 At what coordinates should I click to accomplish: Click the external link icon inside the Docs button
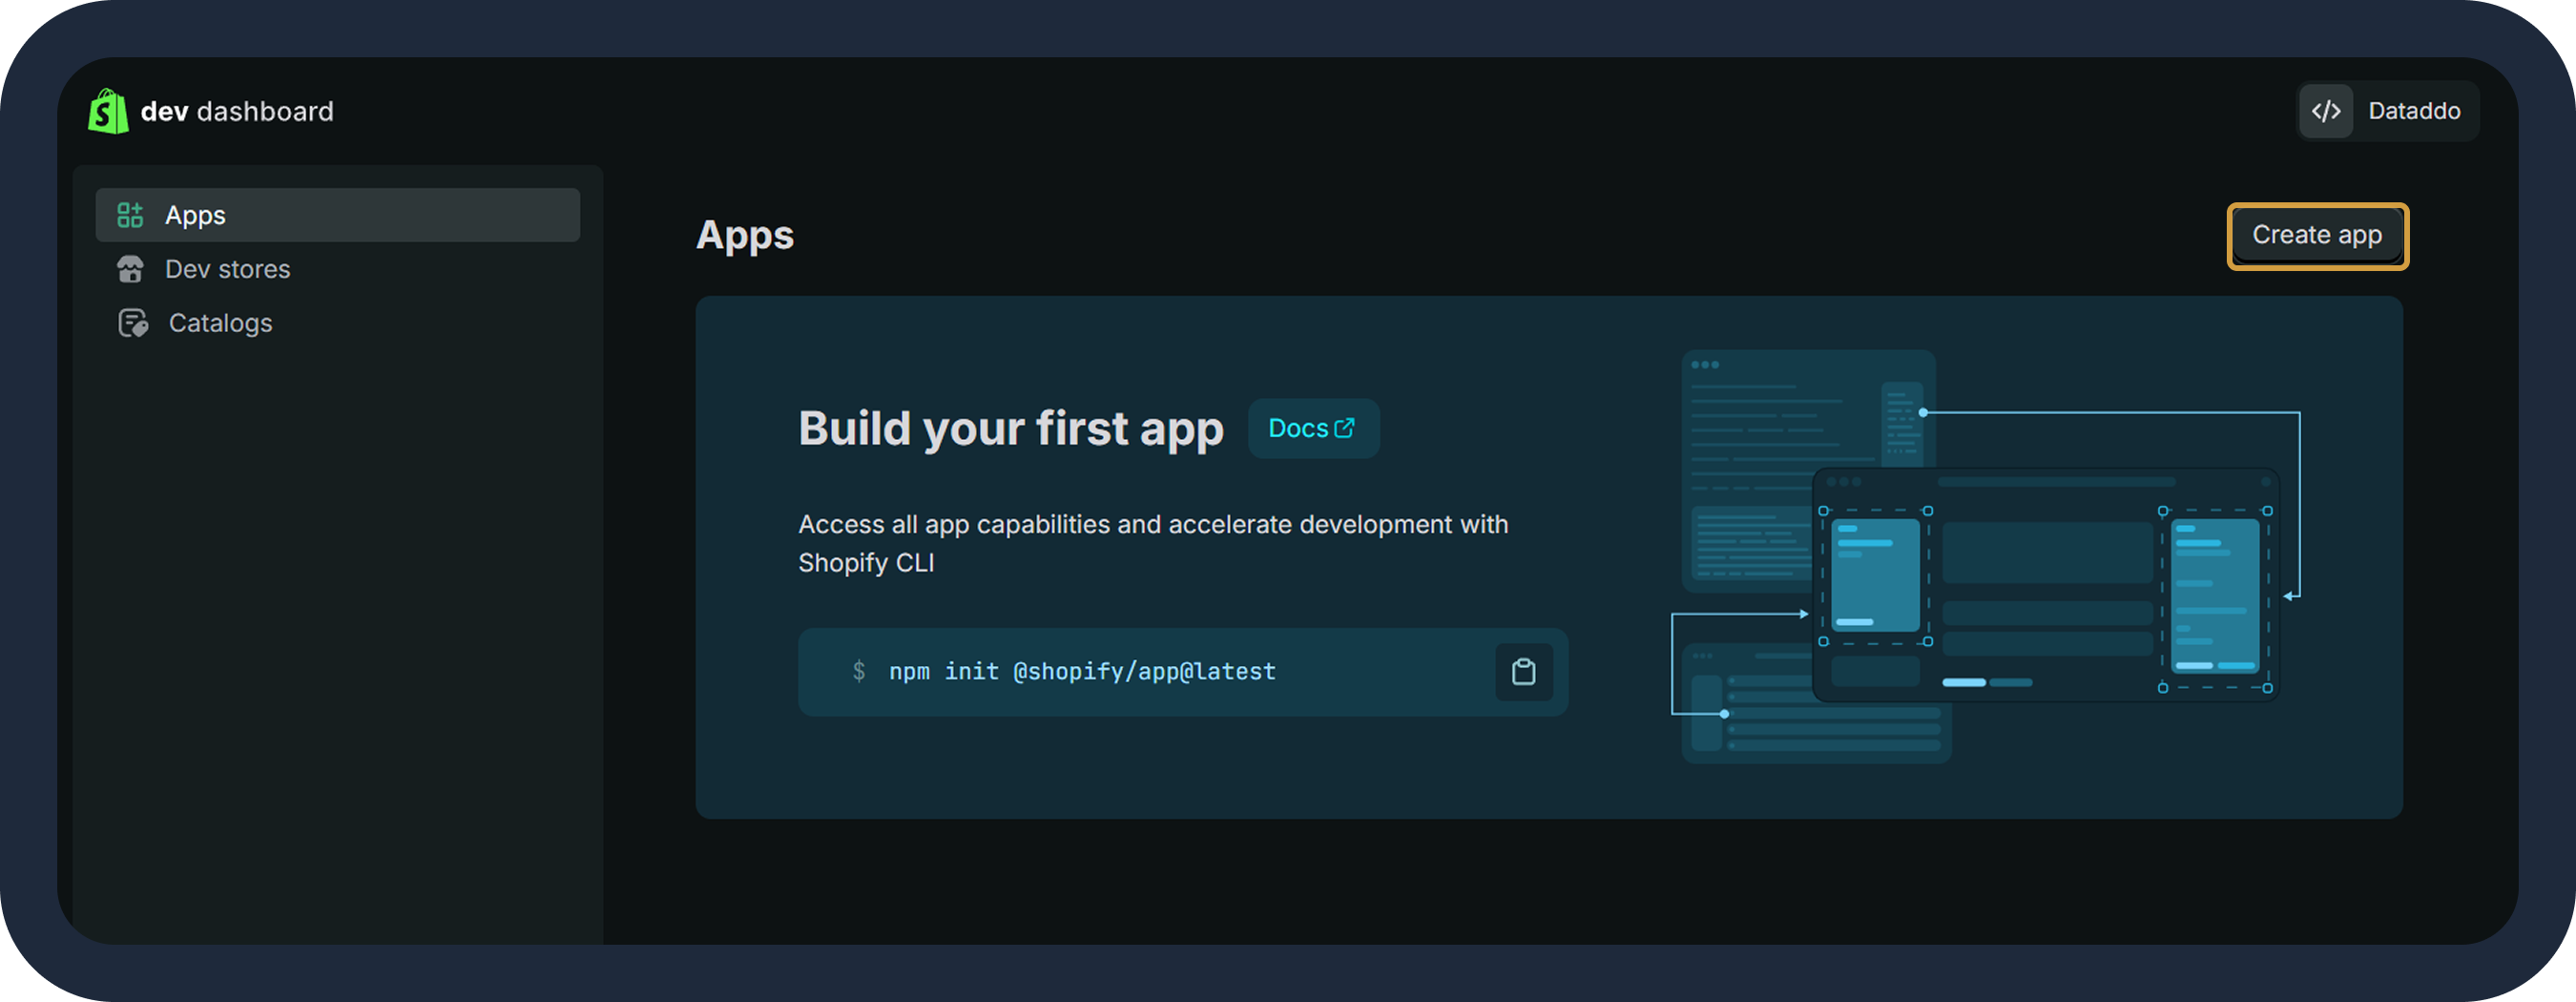tap(1344, 427)
